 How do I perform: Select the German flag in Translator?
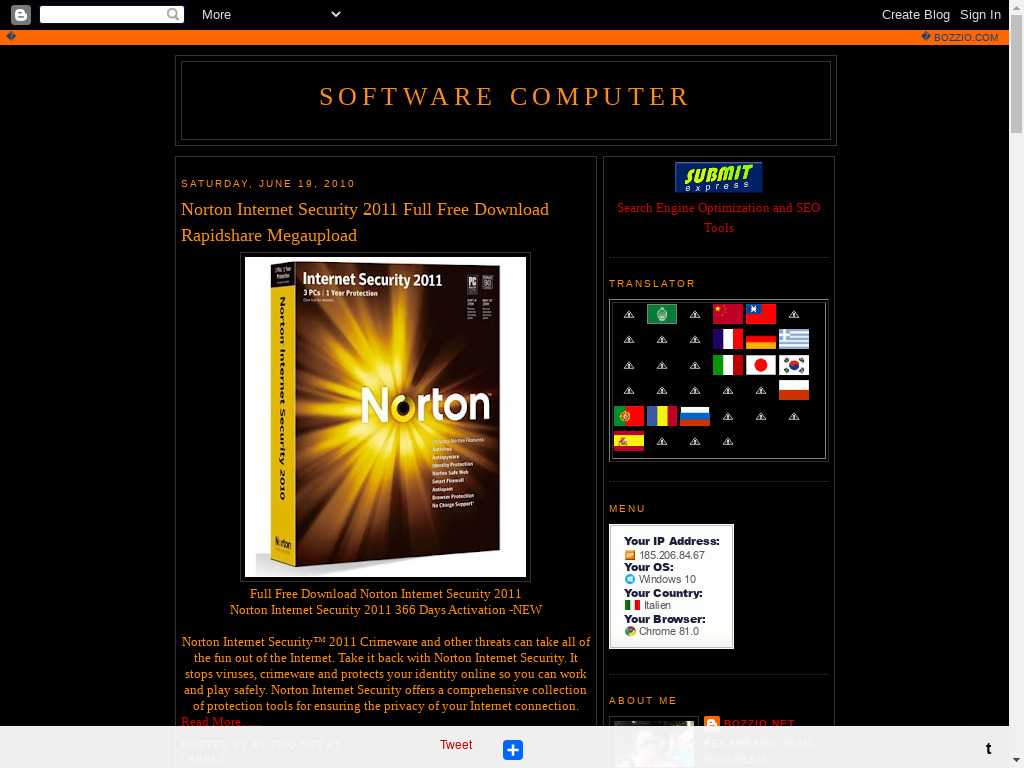click(761, 339)
